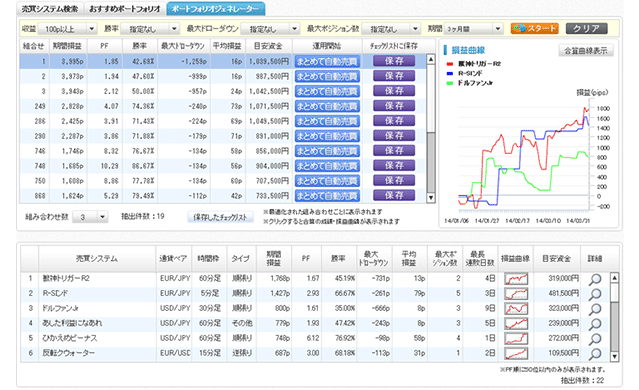Open the 最大ポジション数 filter dropdown
The width and height of the screenshot is (639, 390).
390,29
